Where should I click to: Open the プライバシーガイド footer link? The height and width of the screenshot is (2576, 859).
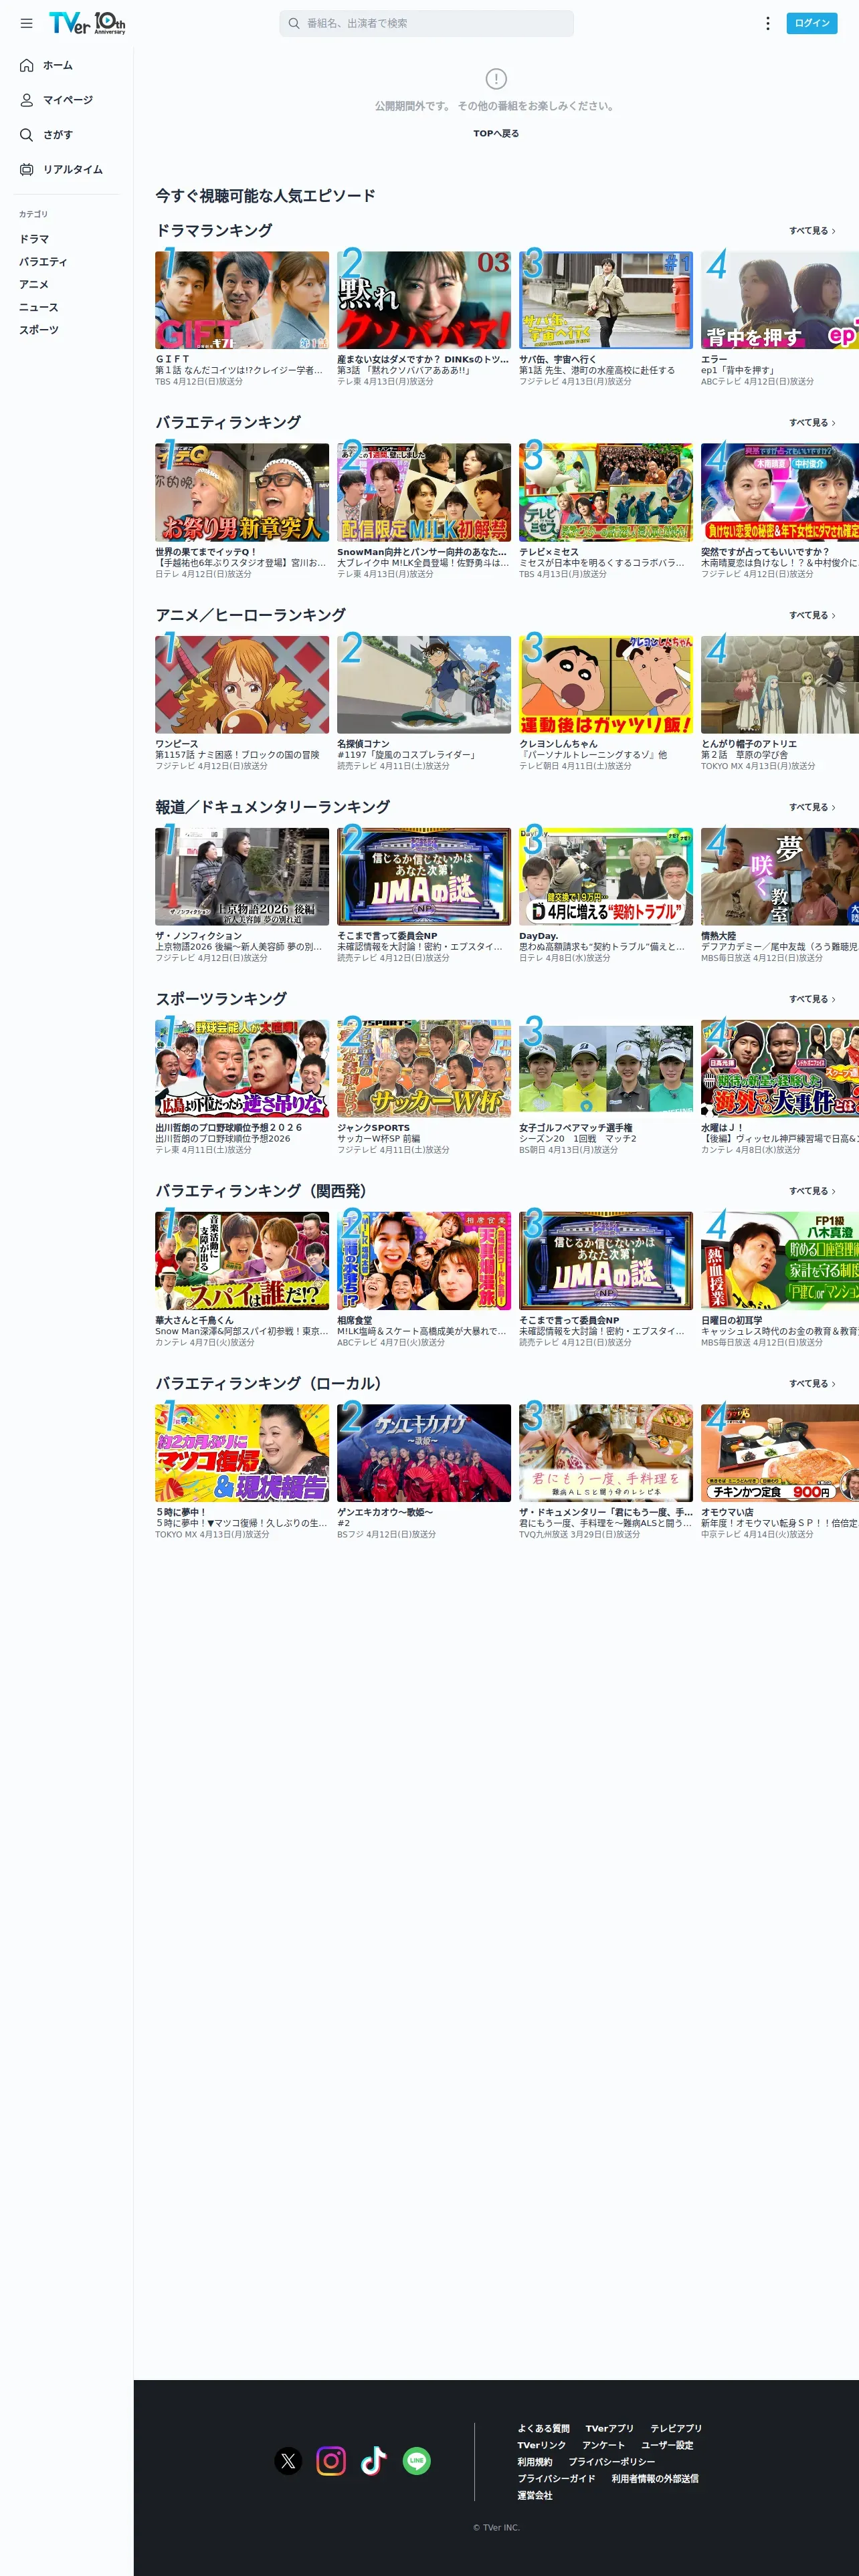556,2479
